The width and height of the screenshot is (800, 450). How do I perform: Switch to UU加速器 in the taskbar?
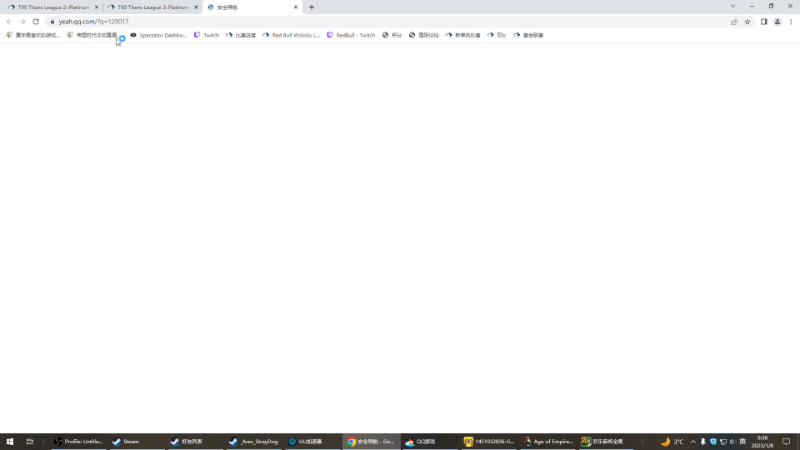[x=312, y=441]
